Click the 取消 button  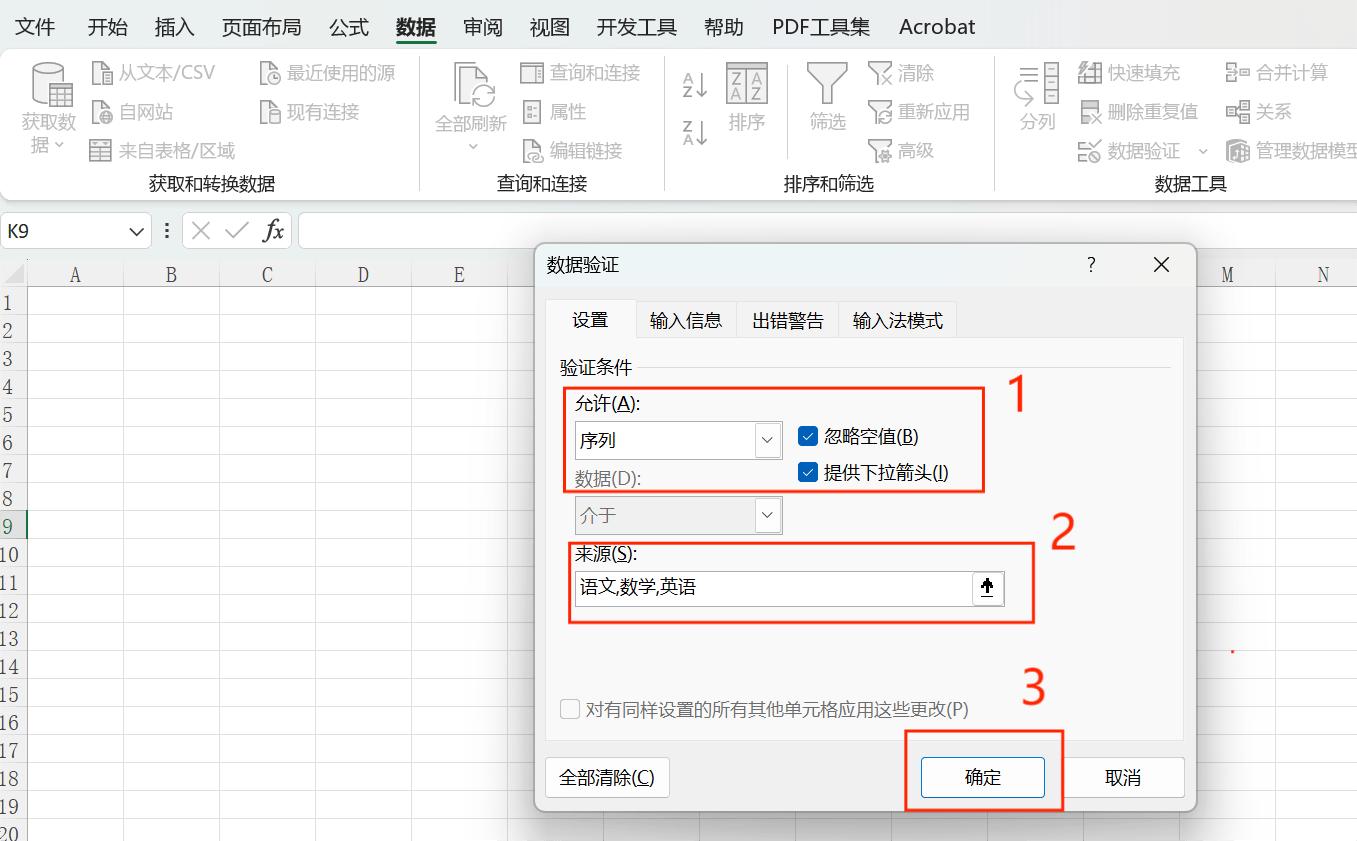pyautogui.click(x=1123, y=777)
